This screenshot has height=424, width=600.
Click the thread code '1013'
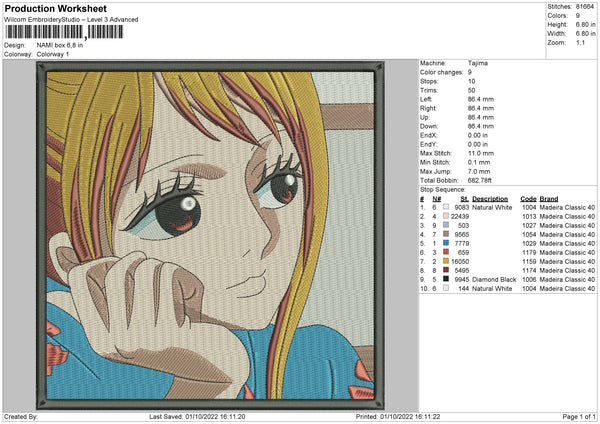click(x=529, y=216)
